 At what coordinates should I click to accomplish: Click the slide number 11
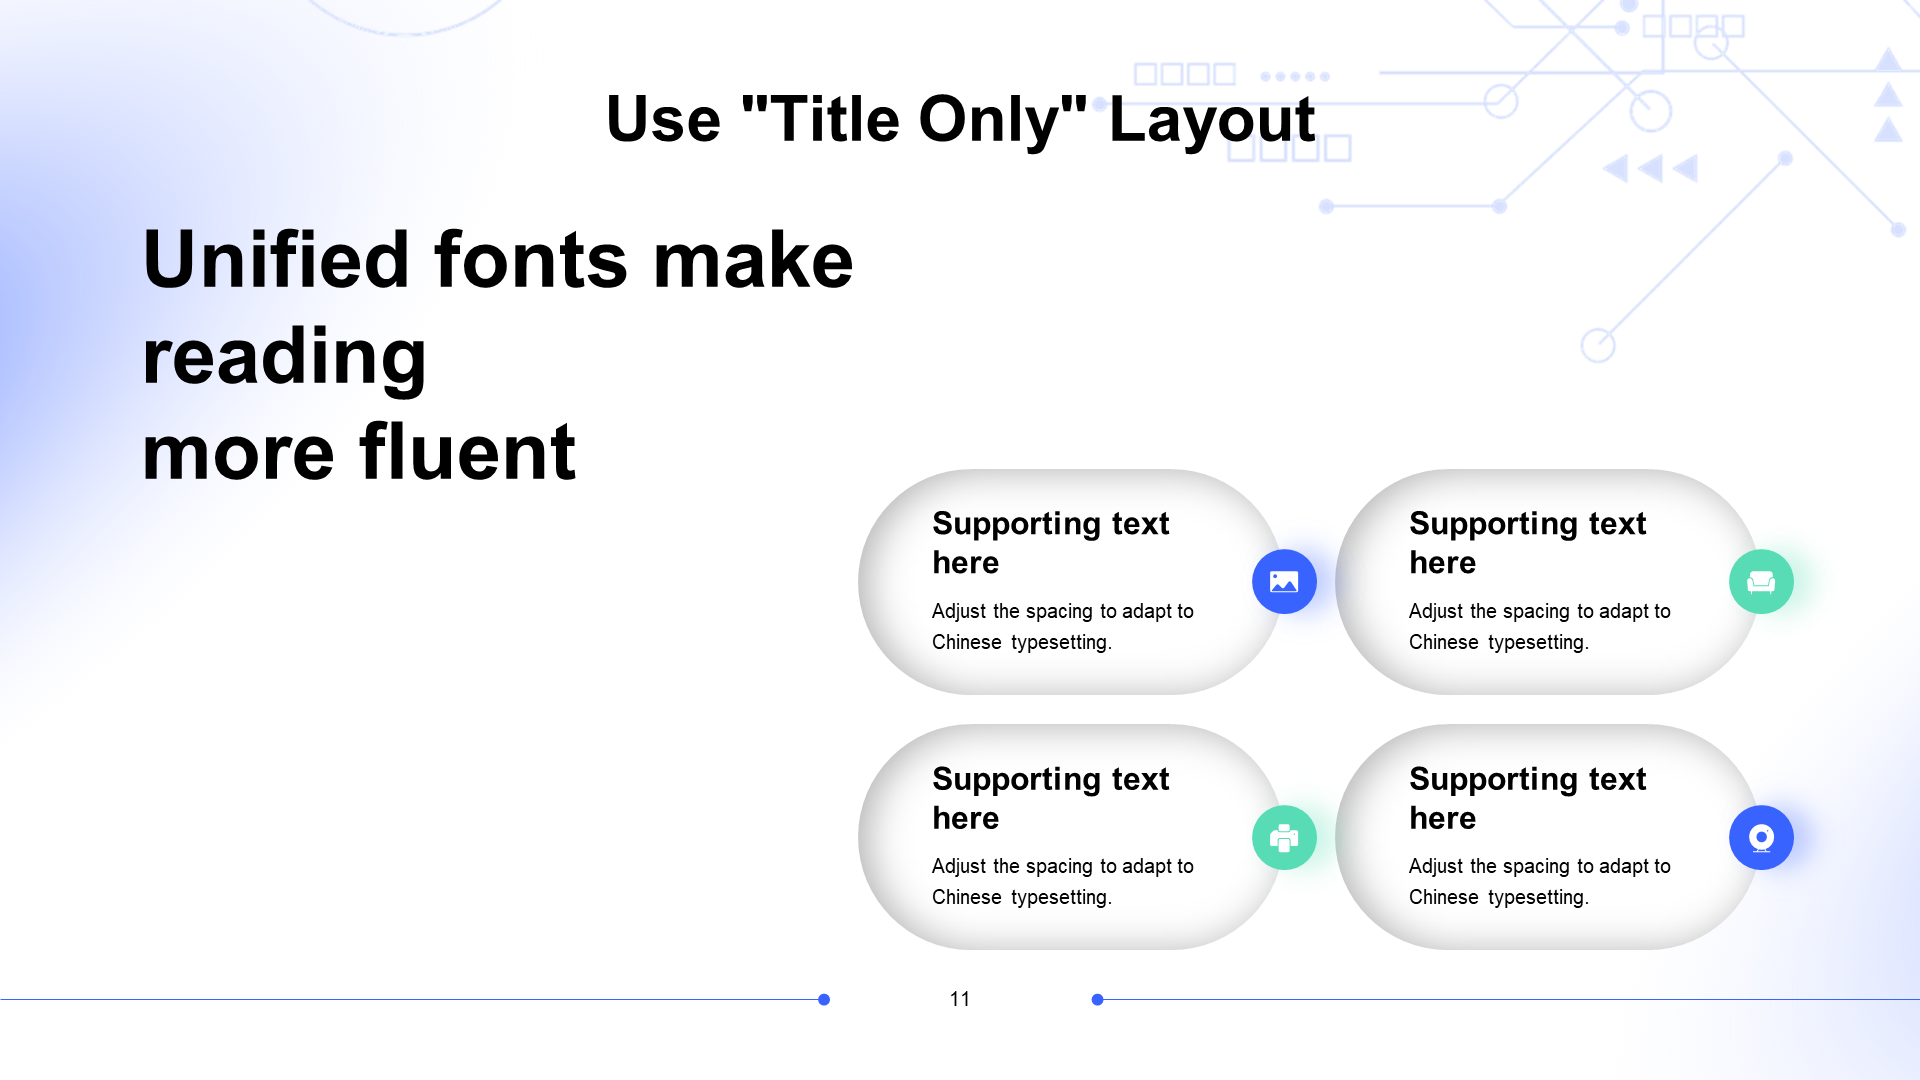pos(960,999)
